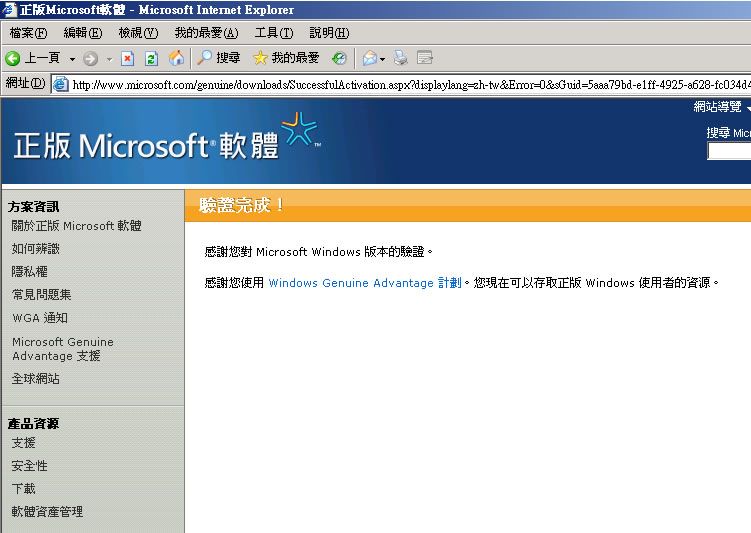
Task: Open the 軟體資產管理 sidebar link
Action: pos(47,511)
